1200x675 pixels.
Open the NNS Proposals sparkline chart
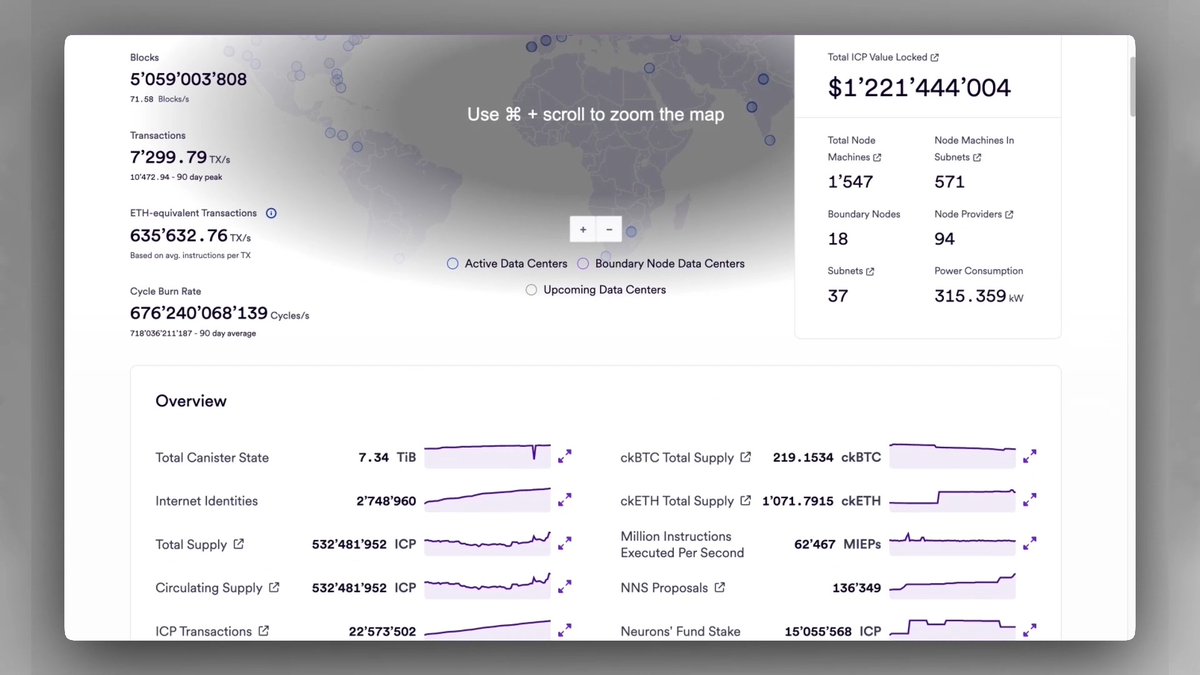(952, 586)
